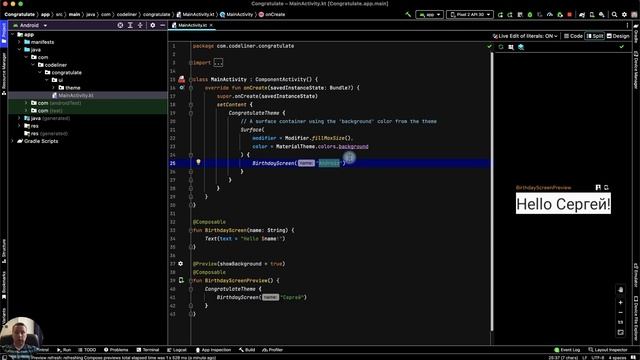Expand the manifests folder
The width and height of the screenshot is (640, 360).
coord(19,42)
